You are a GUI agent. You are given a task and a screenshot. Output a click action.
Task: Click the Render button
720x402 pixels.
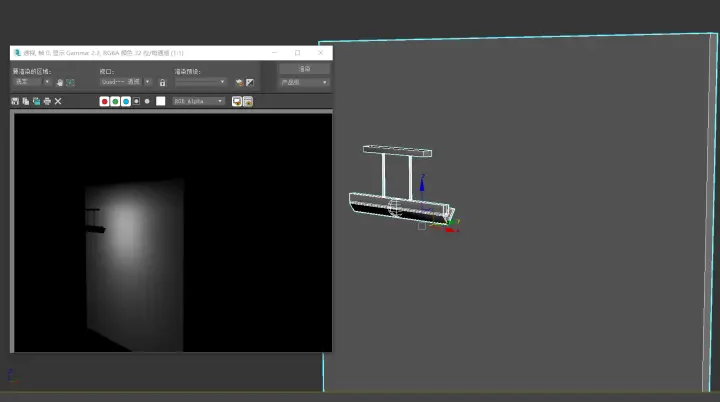[x=304, y=68]
